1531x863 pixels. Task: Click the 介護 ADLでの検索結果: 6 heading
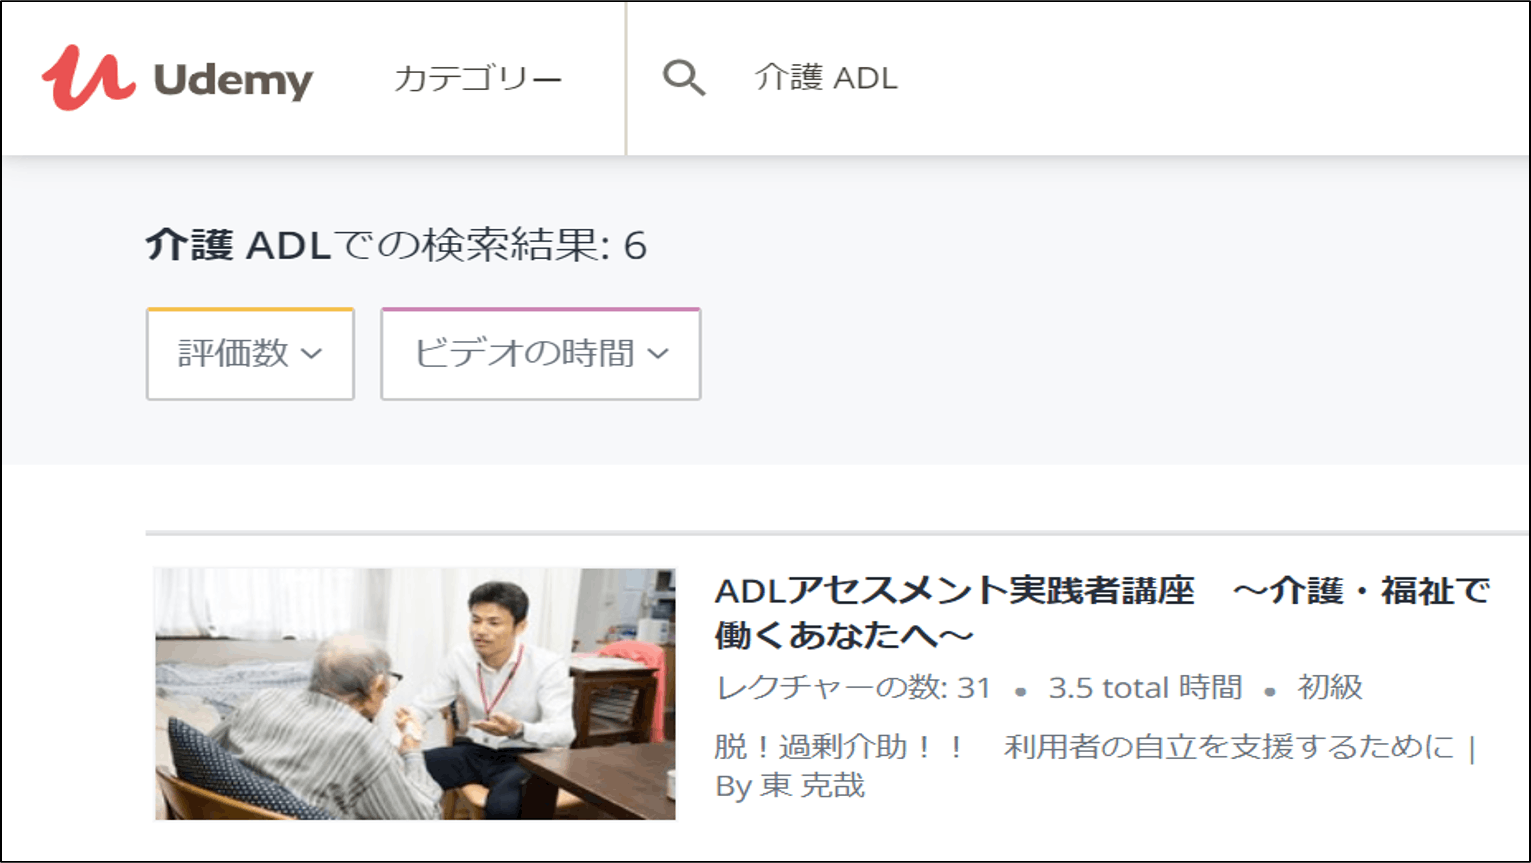[396, 245]
